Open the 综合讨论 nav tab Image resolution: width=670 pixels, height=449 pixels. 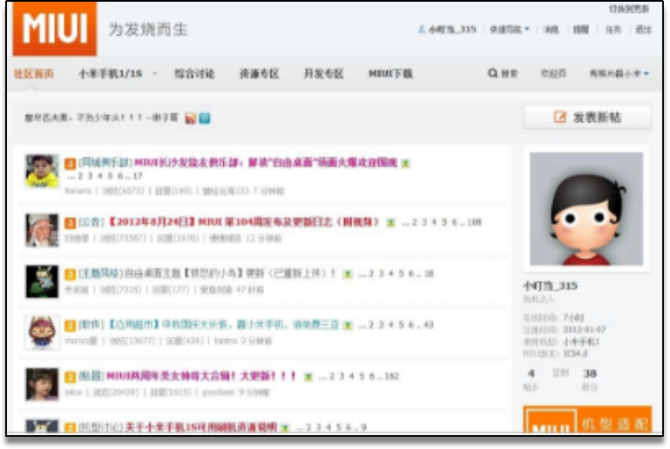194,74
